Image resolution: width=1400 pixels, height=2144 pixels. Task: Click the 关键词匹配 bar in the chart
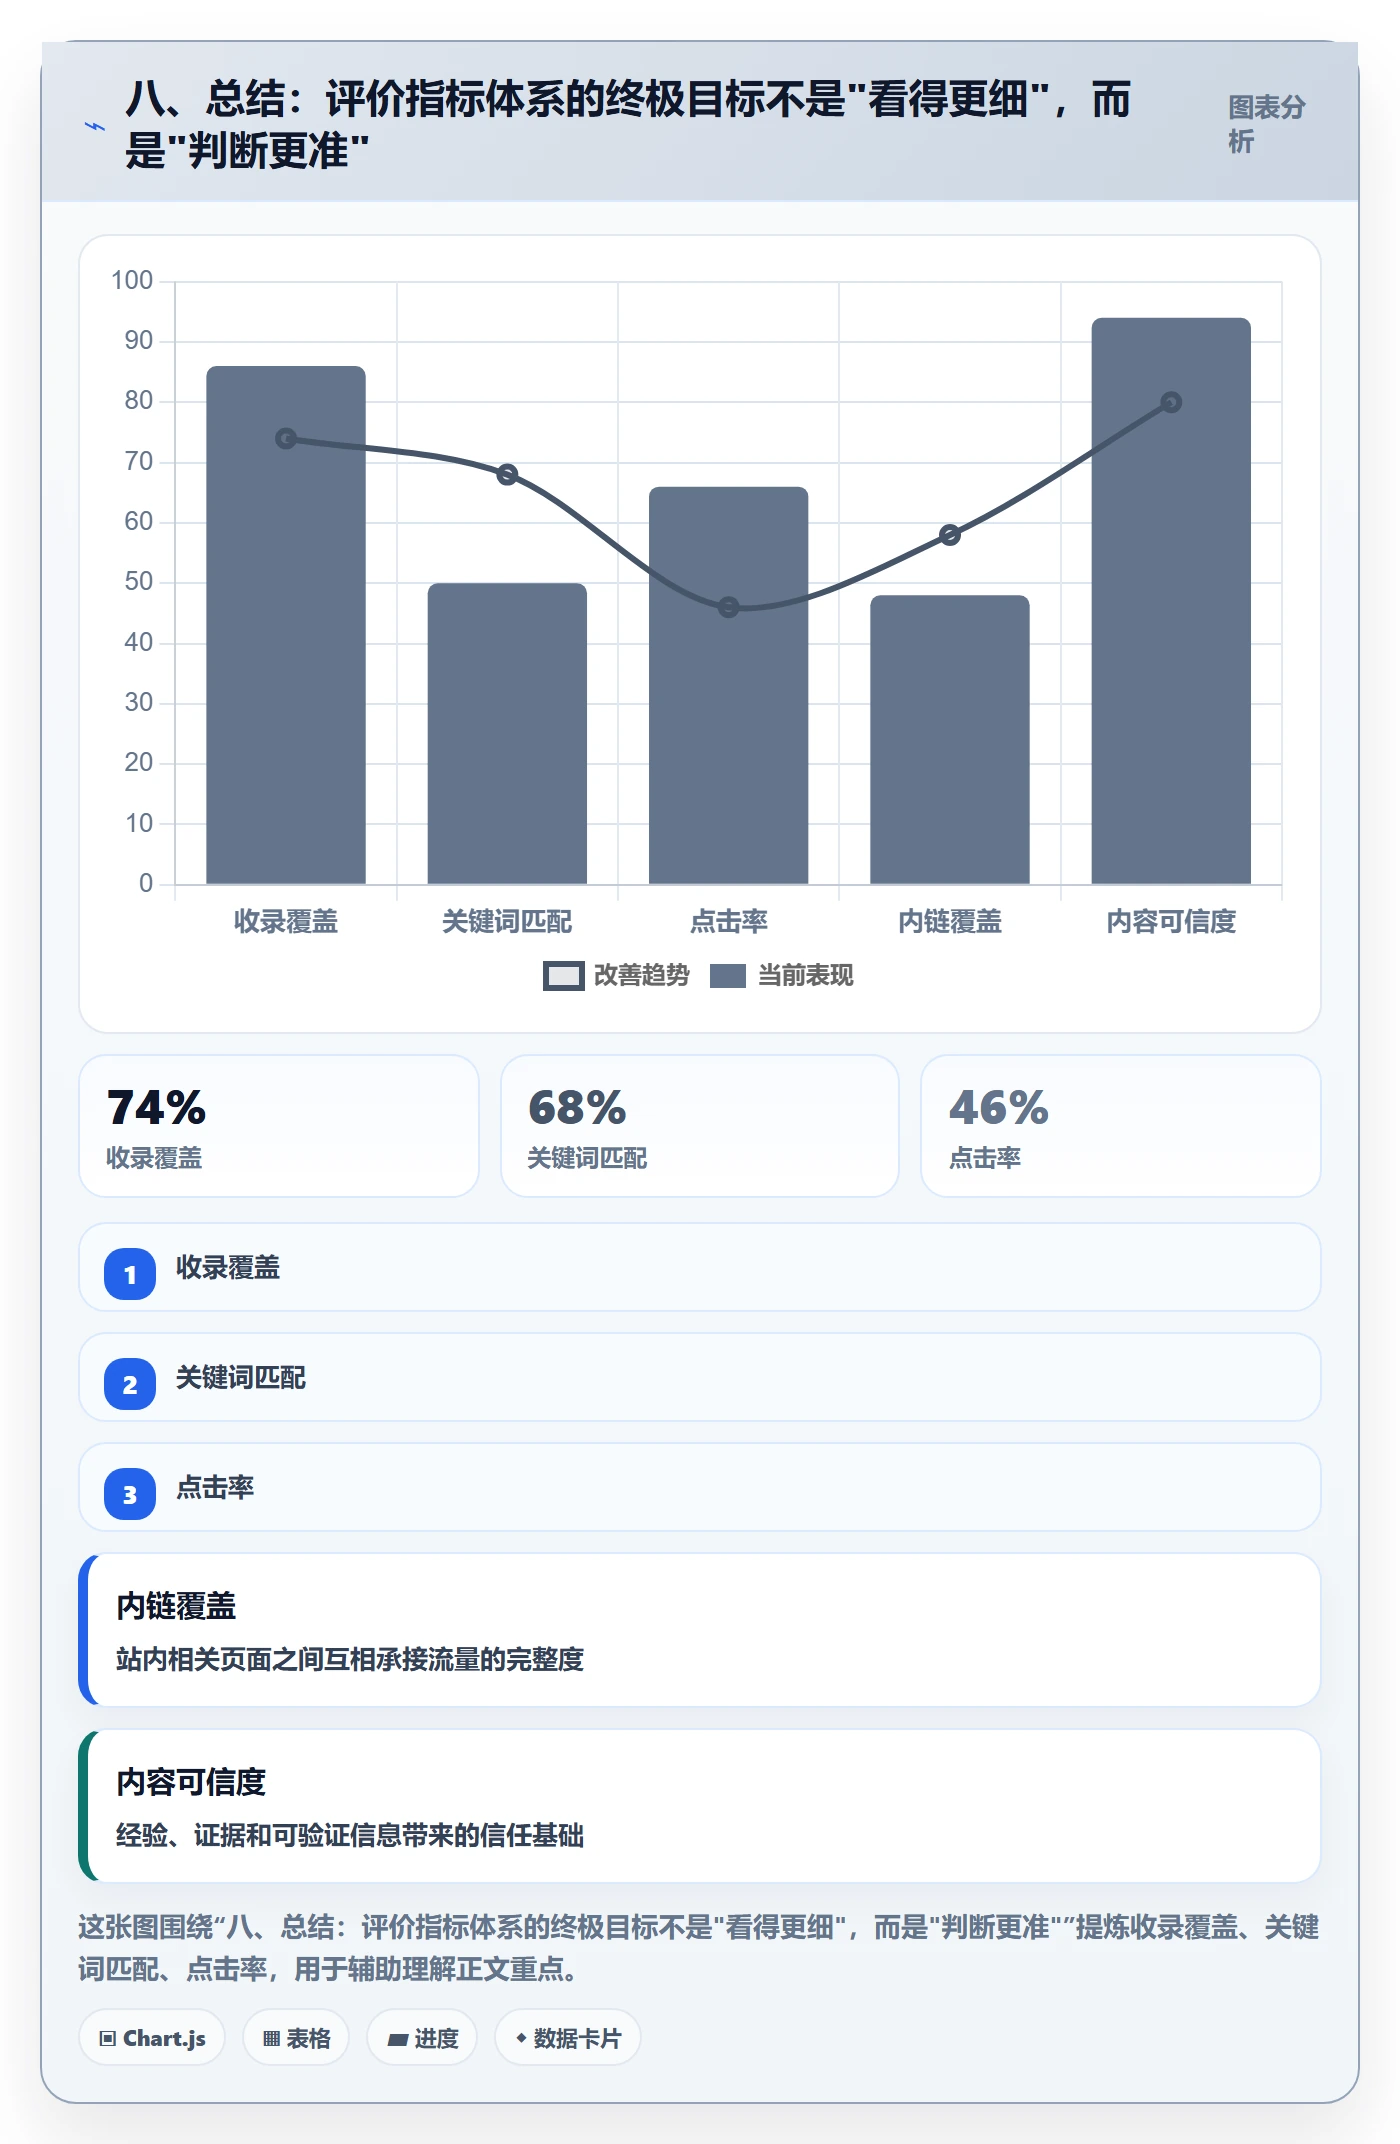pyautogui.click(x=507, y=733)
